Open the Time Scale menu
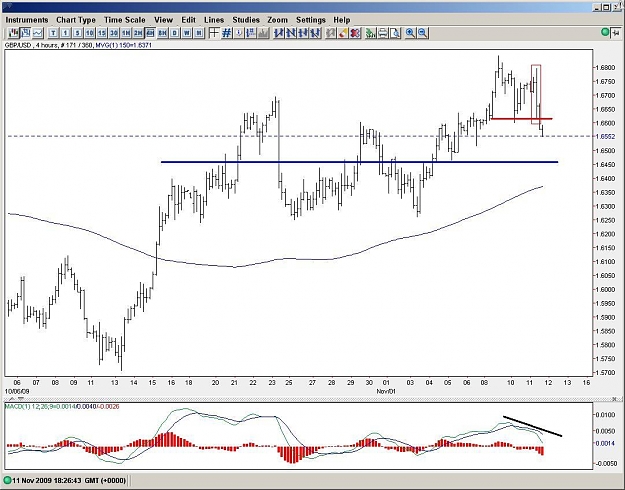 [x=125, y=20]
